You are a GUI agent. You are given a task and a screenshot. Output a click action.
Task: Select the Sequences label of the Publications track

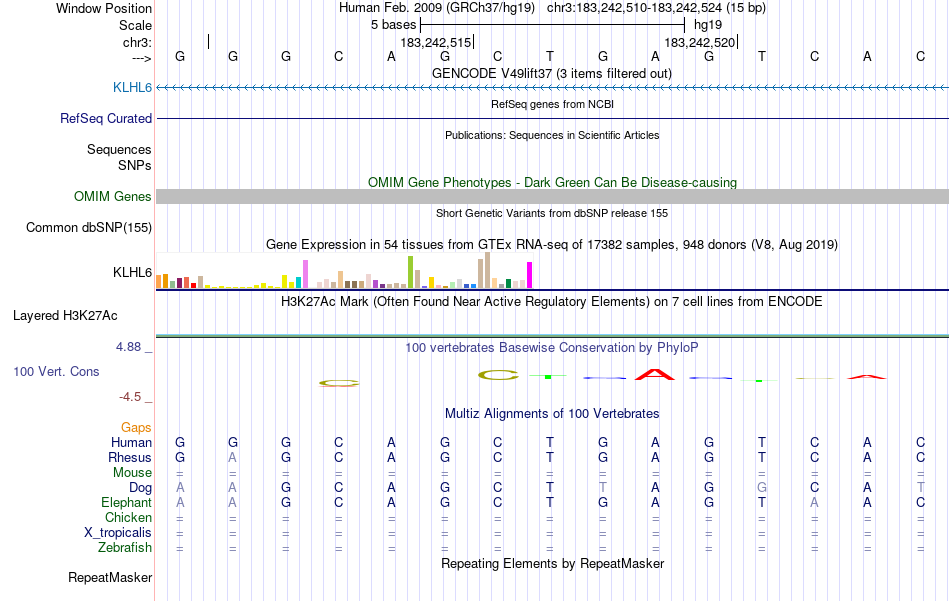(x=119, y=150)
